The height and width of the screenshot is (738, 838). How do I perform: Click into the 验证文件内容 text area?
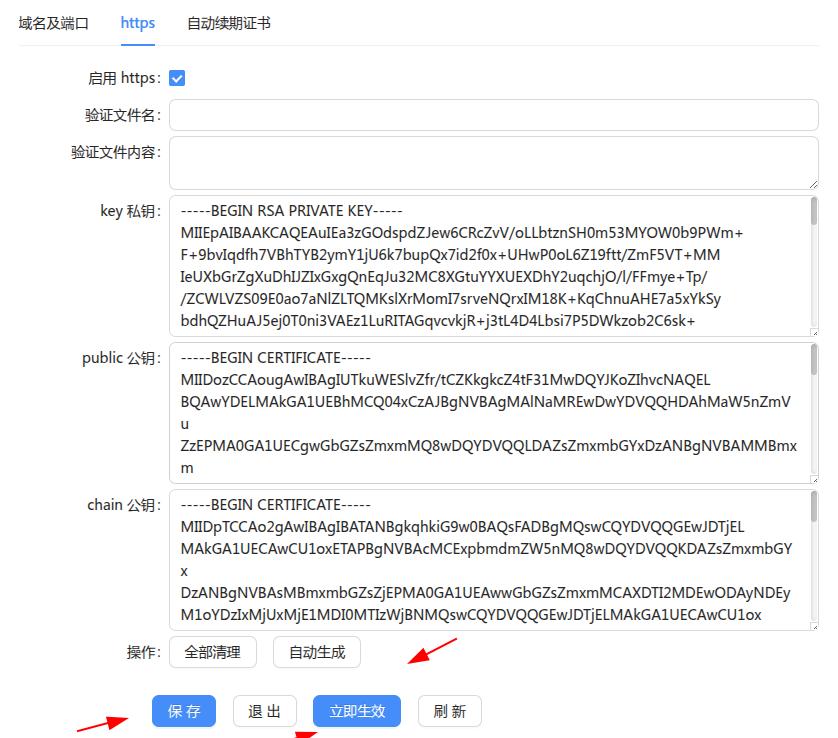click(x=493, y=163)
